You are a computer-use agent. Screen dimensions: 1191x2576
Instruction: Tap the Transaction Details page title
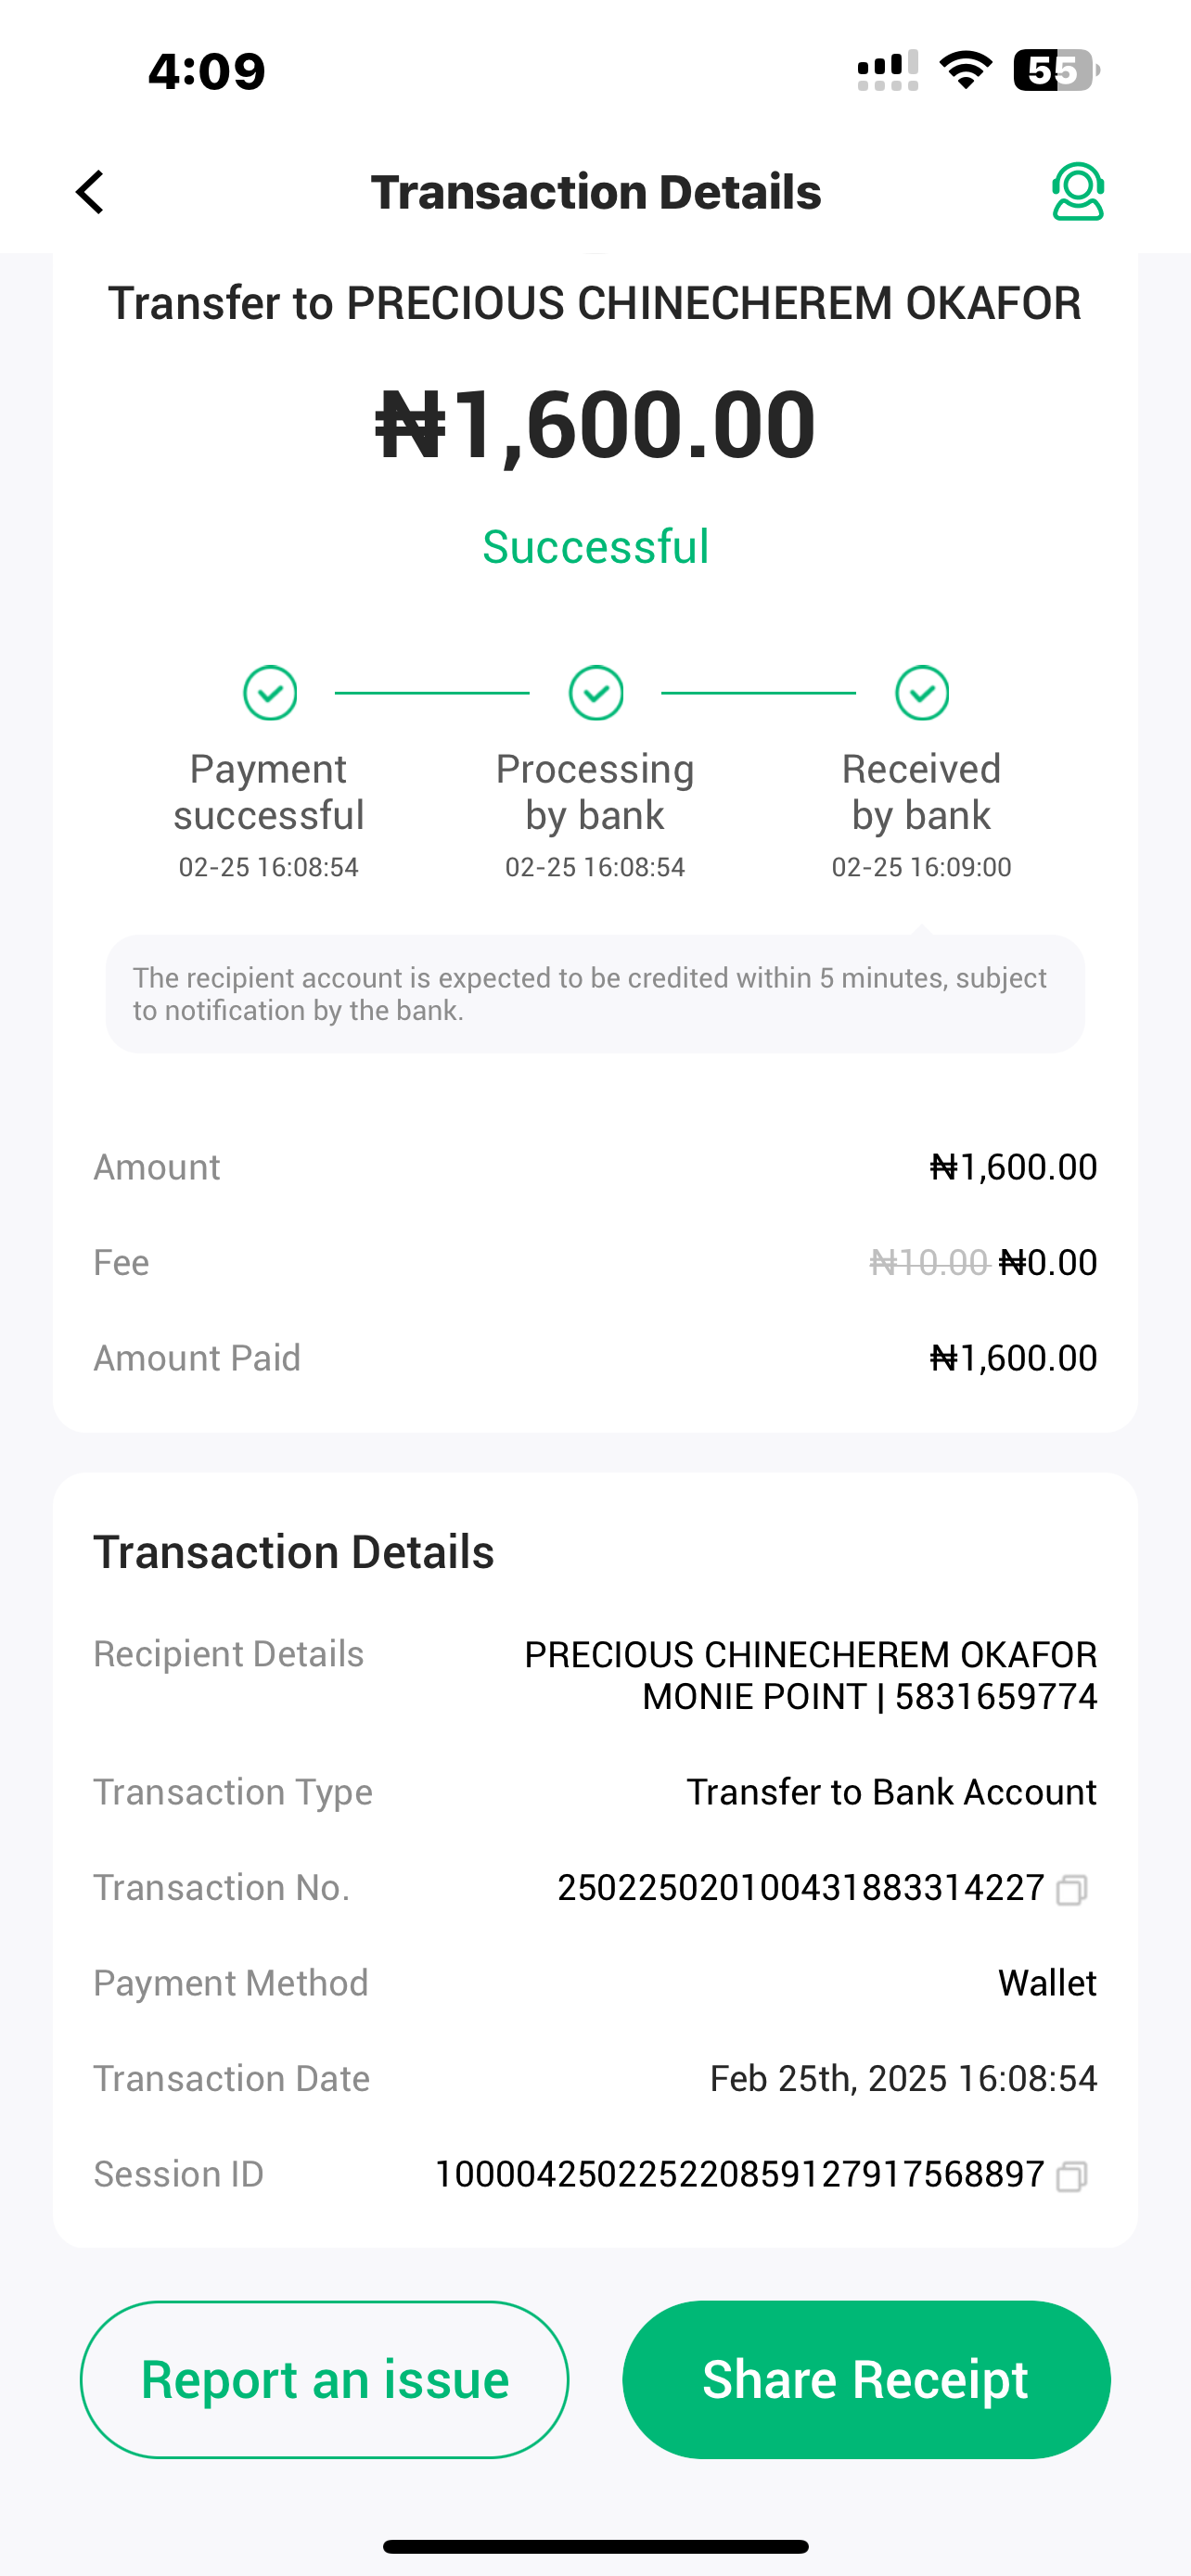596,192
